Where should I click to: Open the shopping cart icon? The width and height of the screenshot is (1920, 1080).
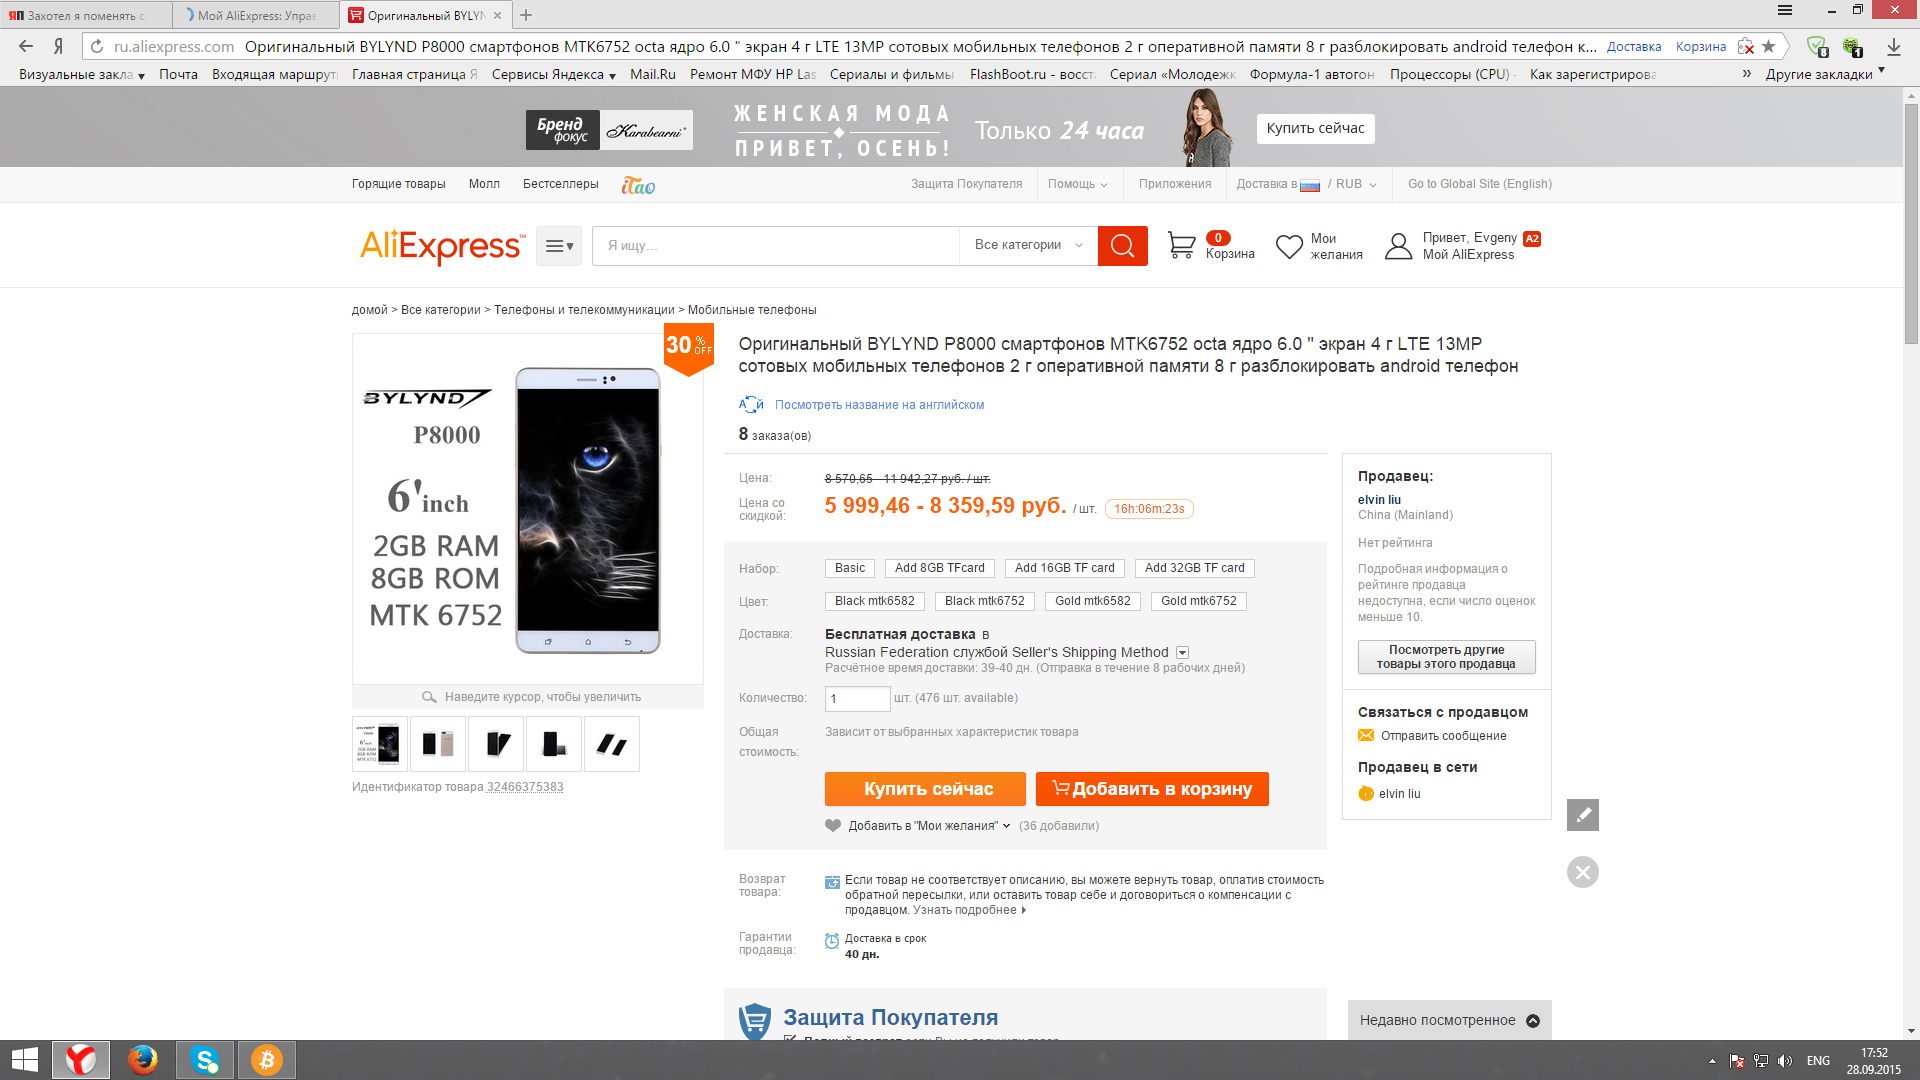pos(1181,245)
